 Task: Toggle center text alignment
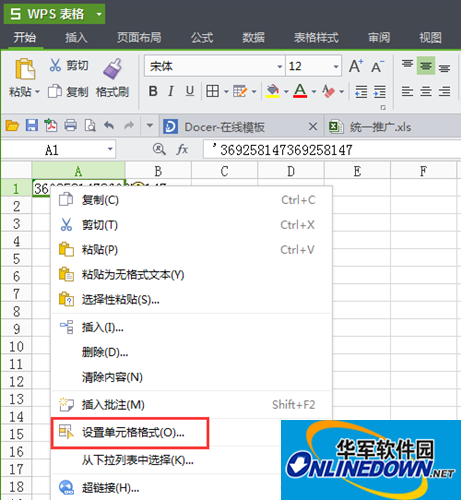coord(426,91)
